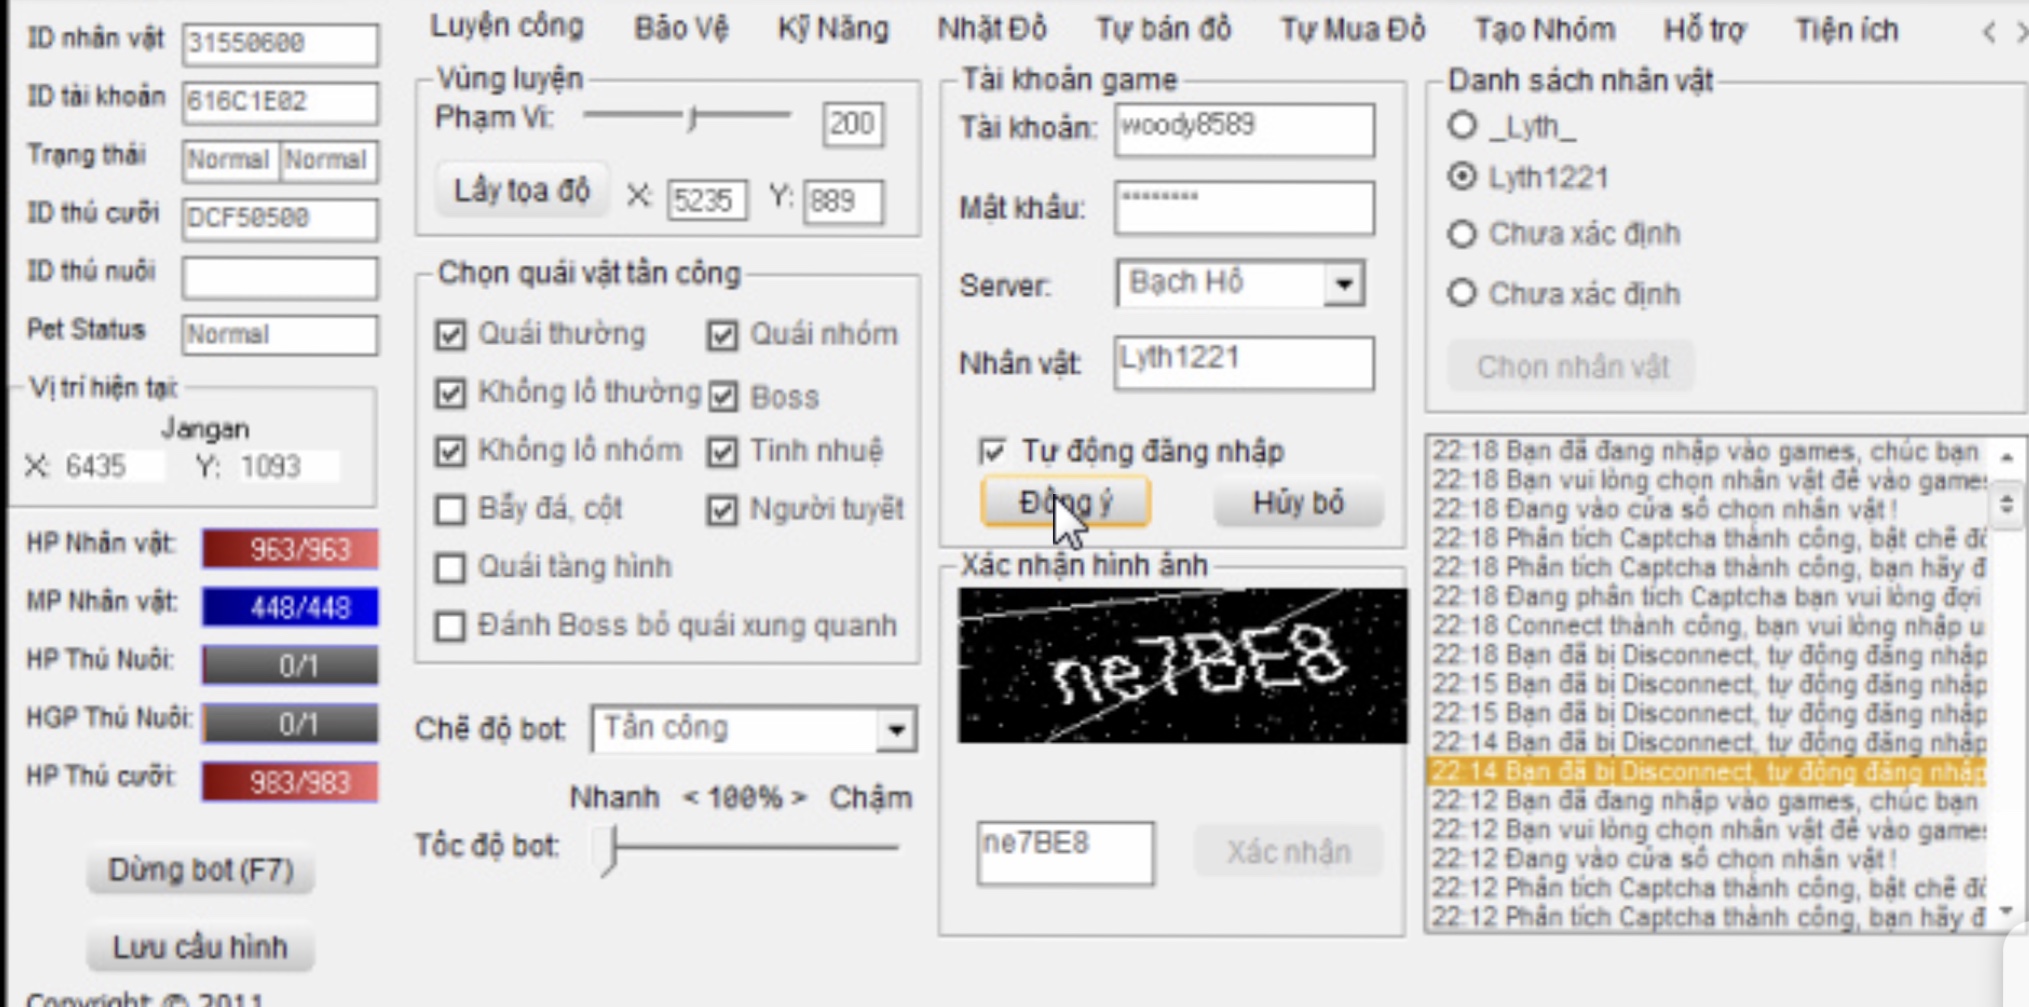Select log entry 22:18 Connect thành công
The width and height of the screenshot is (2029, 1007).
click(1708, 626)
